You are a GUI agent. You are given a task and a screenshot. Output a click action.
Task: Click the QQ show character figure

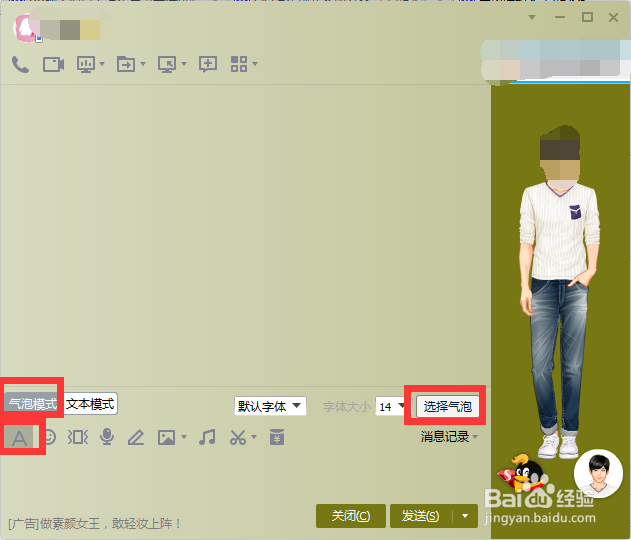tap(559, 293)
